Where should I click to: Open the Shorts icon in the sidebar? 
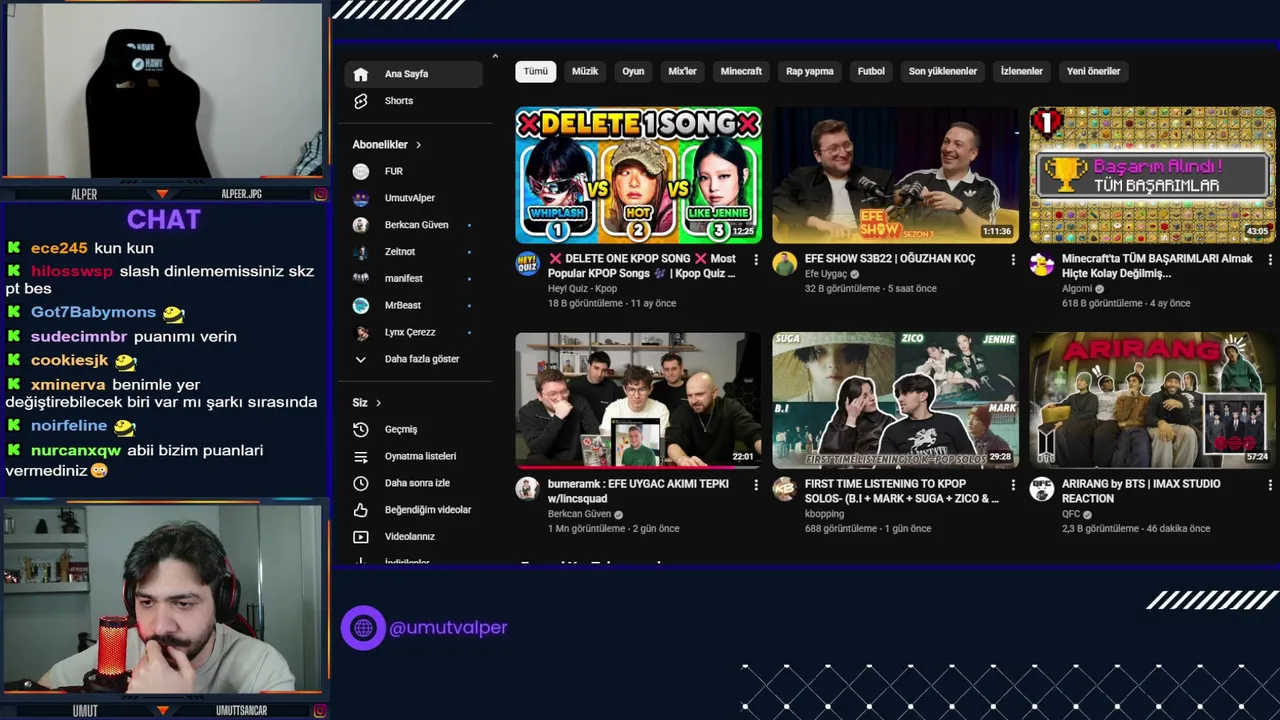point(361,101)
